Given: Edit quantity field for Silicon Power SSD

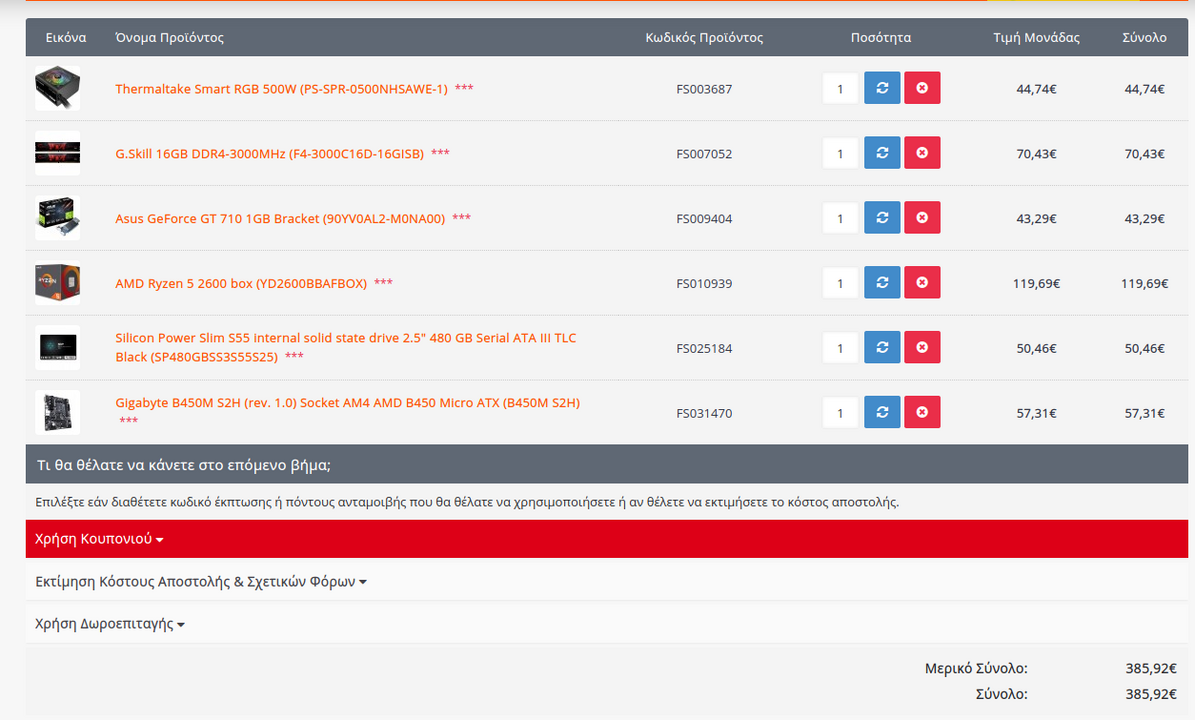Looking at the screenshot, I should pos(841,347).
